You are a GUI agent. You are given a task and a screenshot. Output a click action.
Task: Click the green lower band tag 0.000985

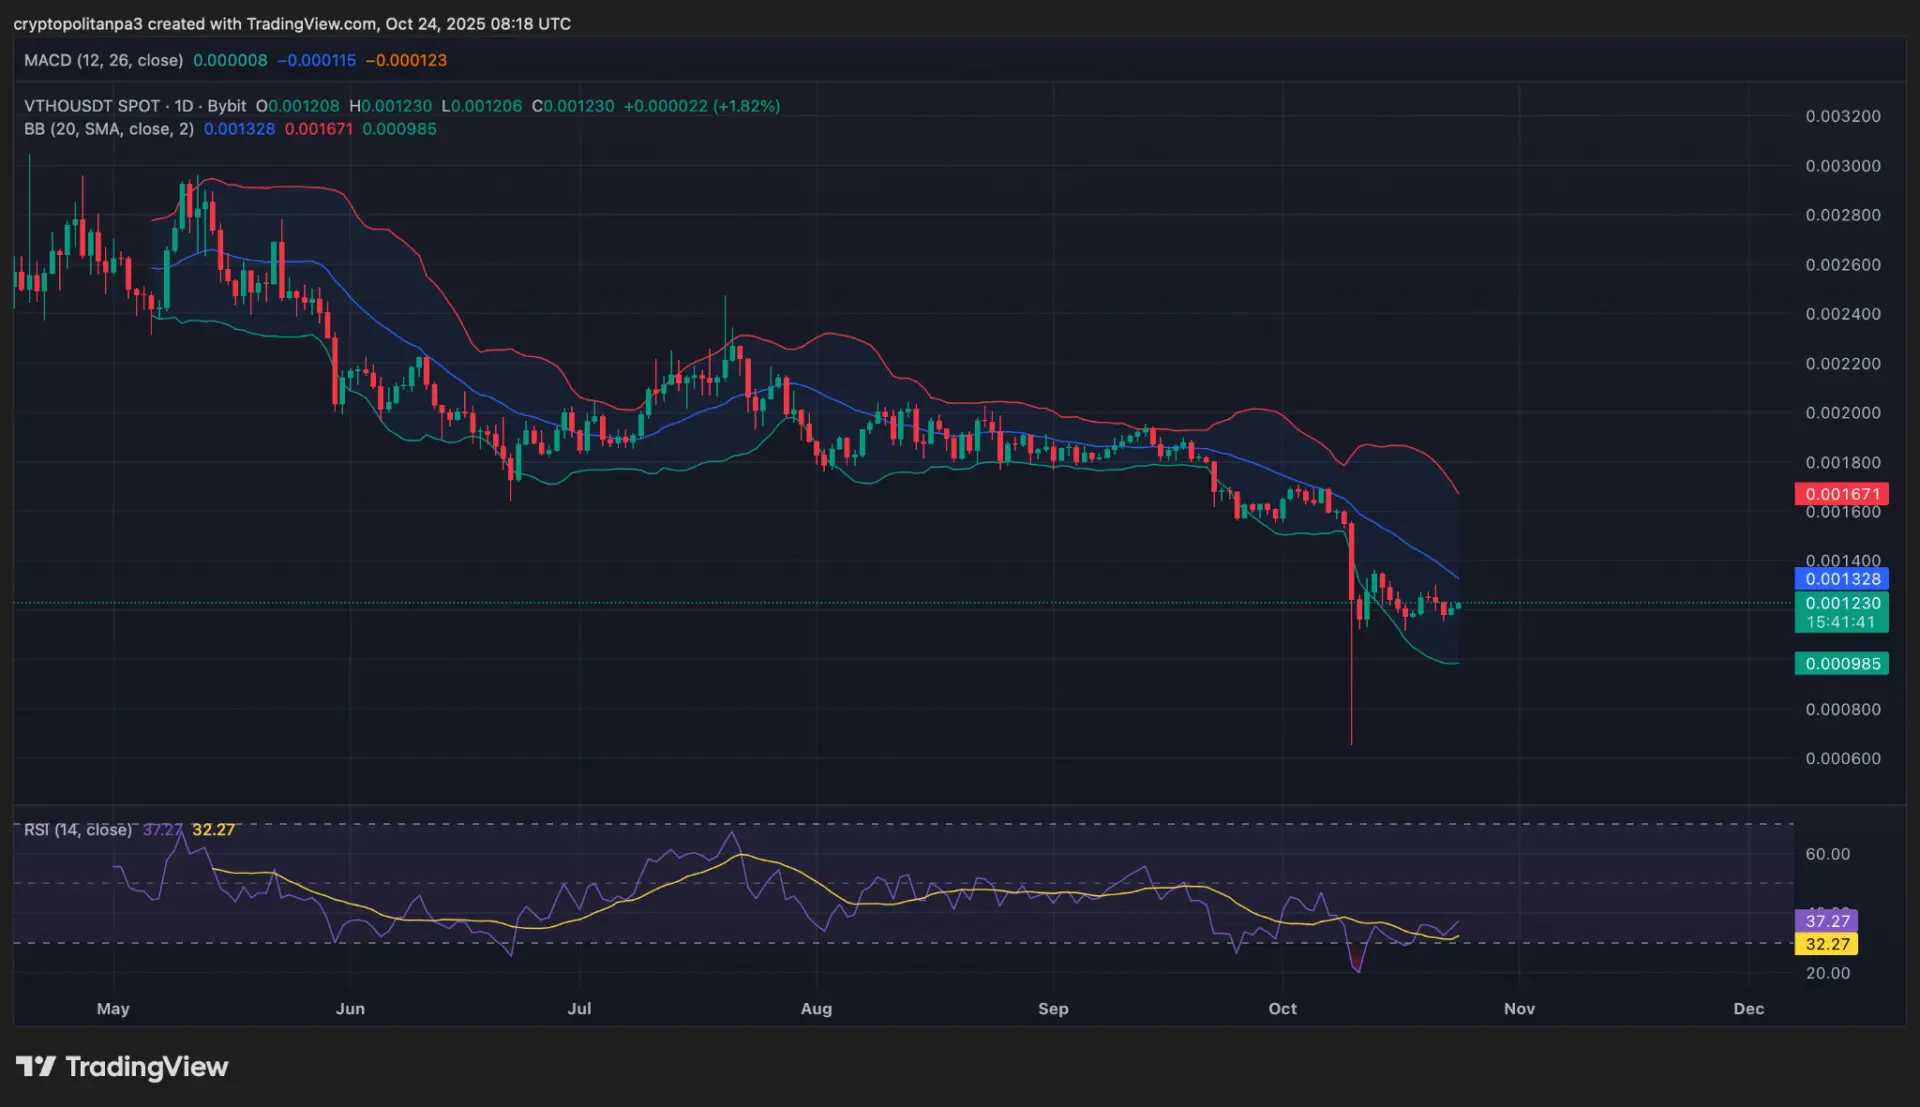[1841, 663]
